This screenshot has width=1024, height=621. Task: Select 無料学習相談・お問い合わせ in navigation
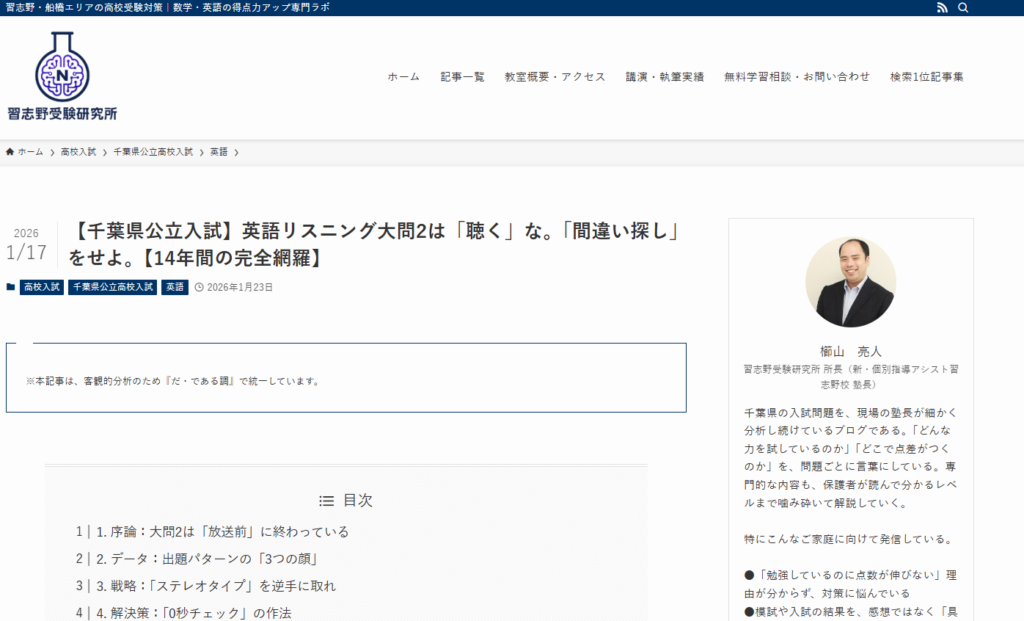pyautogui.click(x=797, y=77)
